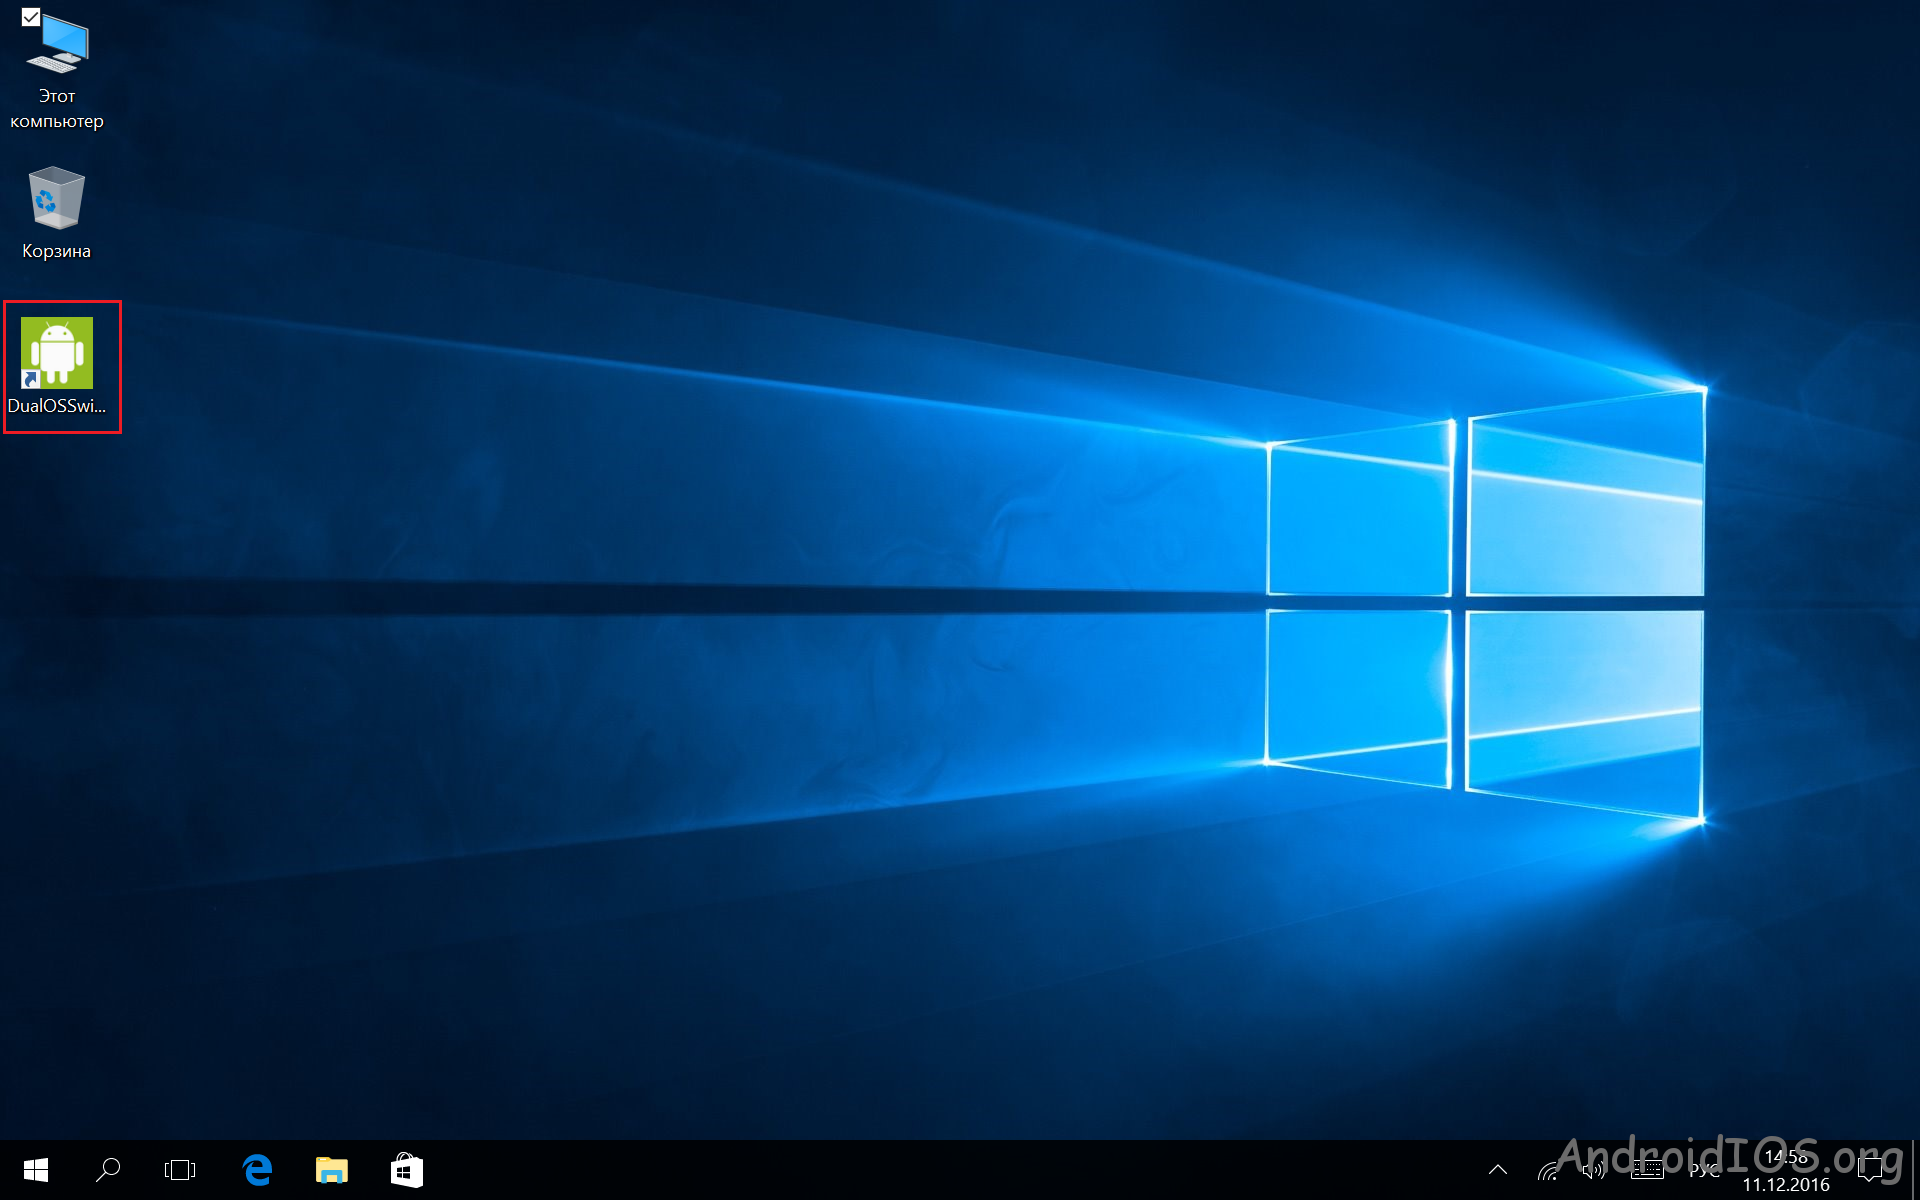This screenshot has height=1200, width=1920.
Task: Open File Explorer from taskbar
Action: point(332,1170)
